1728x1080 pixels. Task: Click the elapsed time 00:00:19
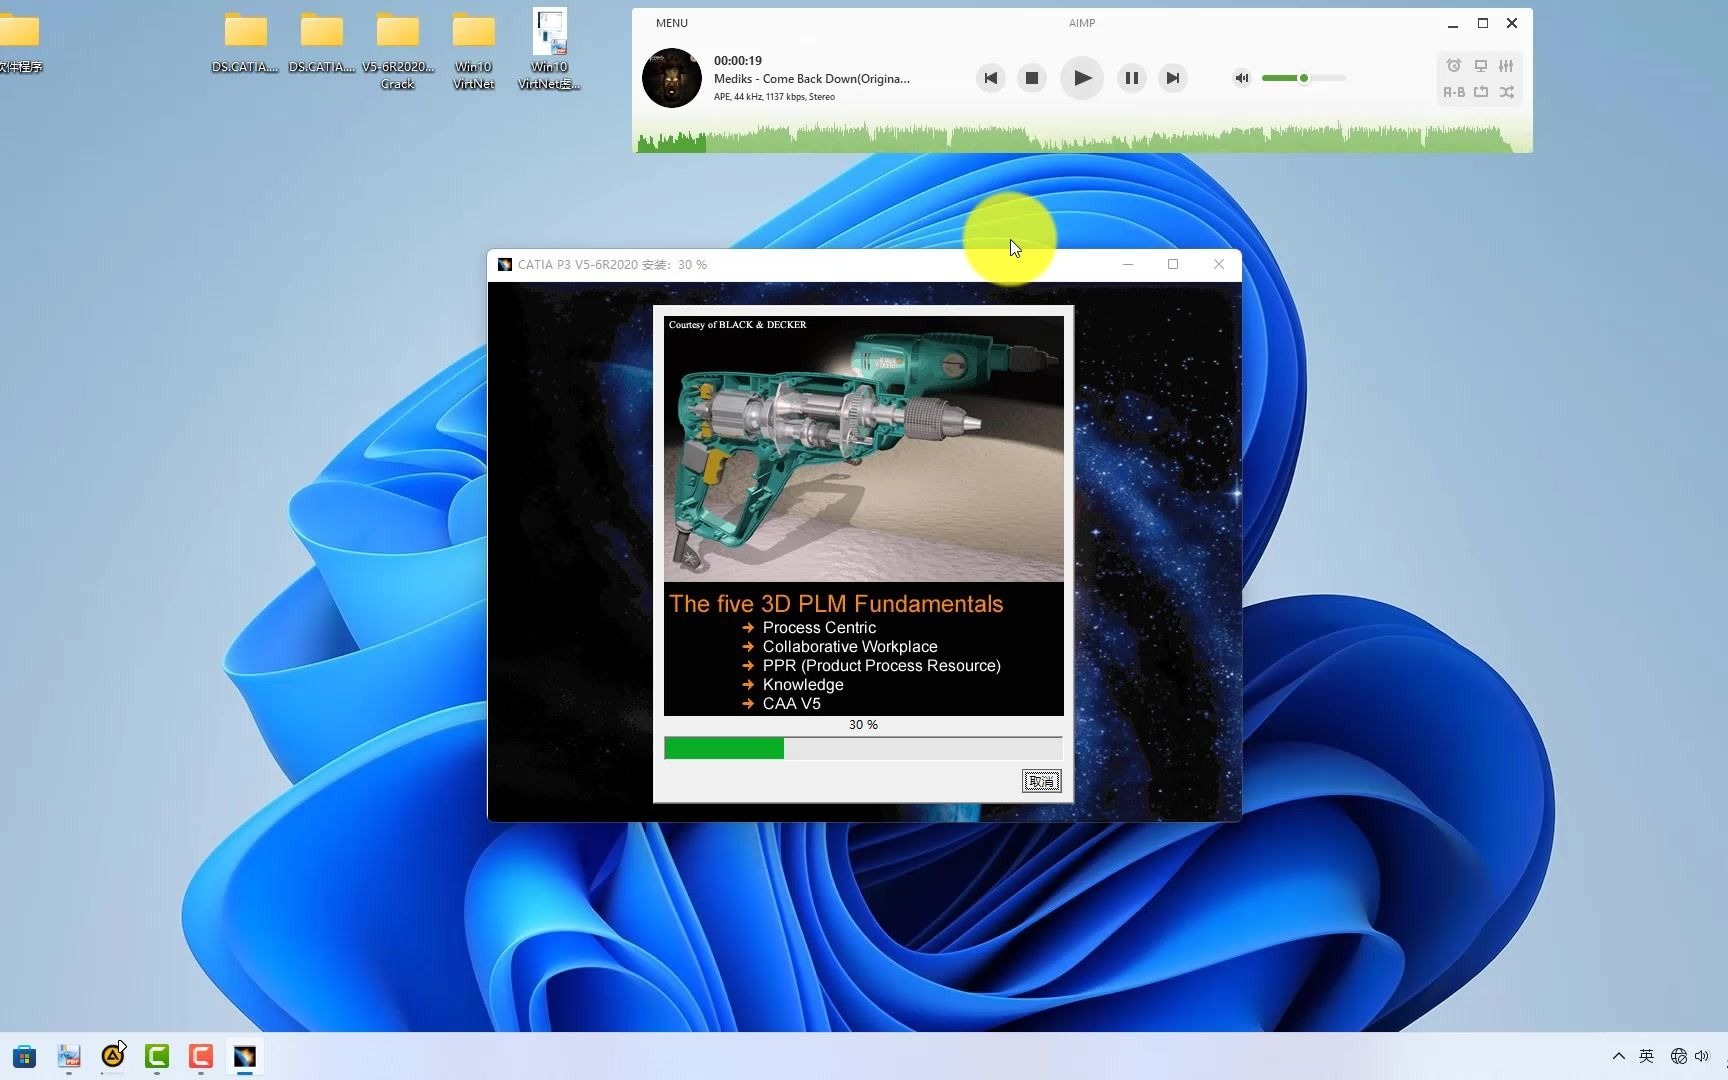click(x=738, y=61)
